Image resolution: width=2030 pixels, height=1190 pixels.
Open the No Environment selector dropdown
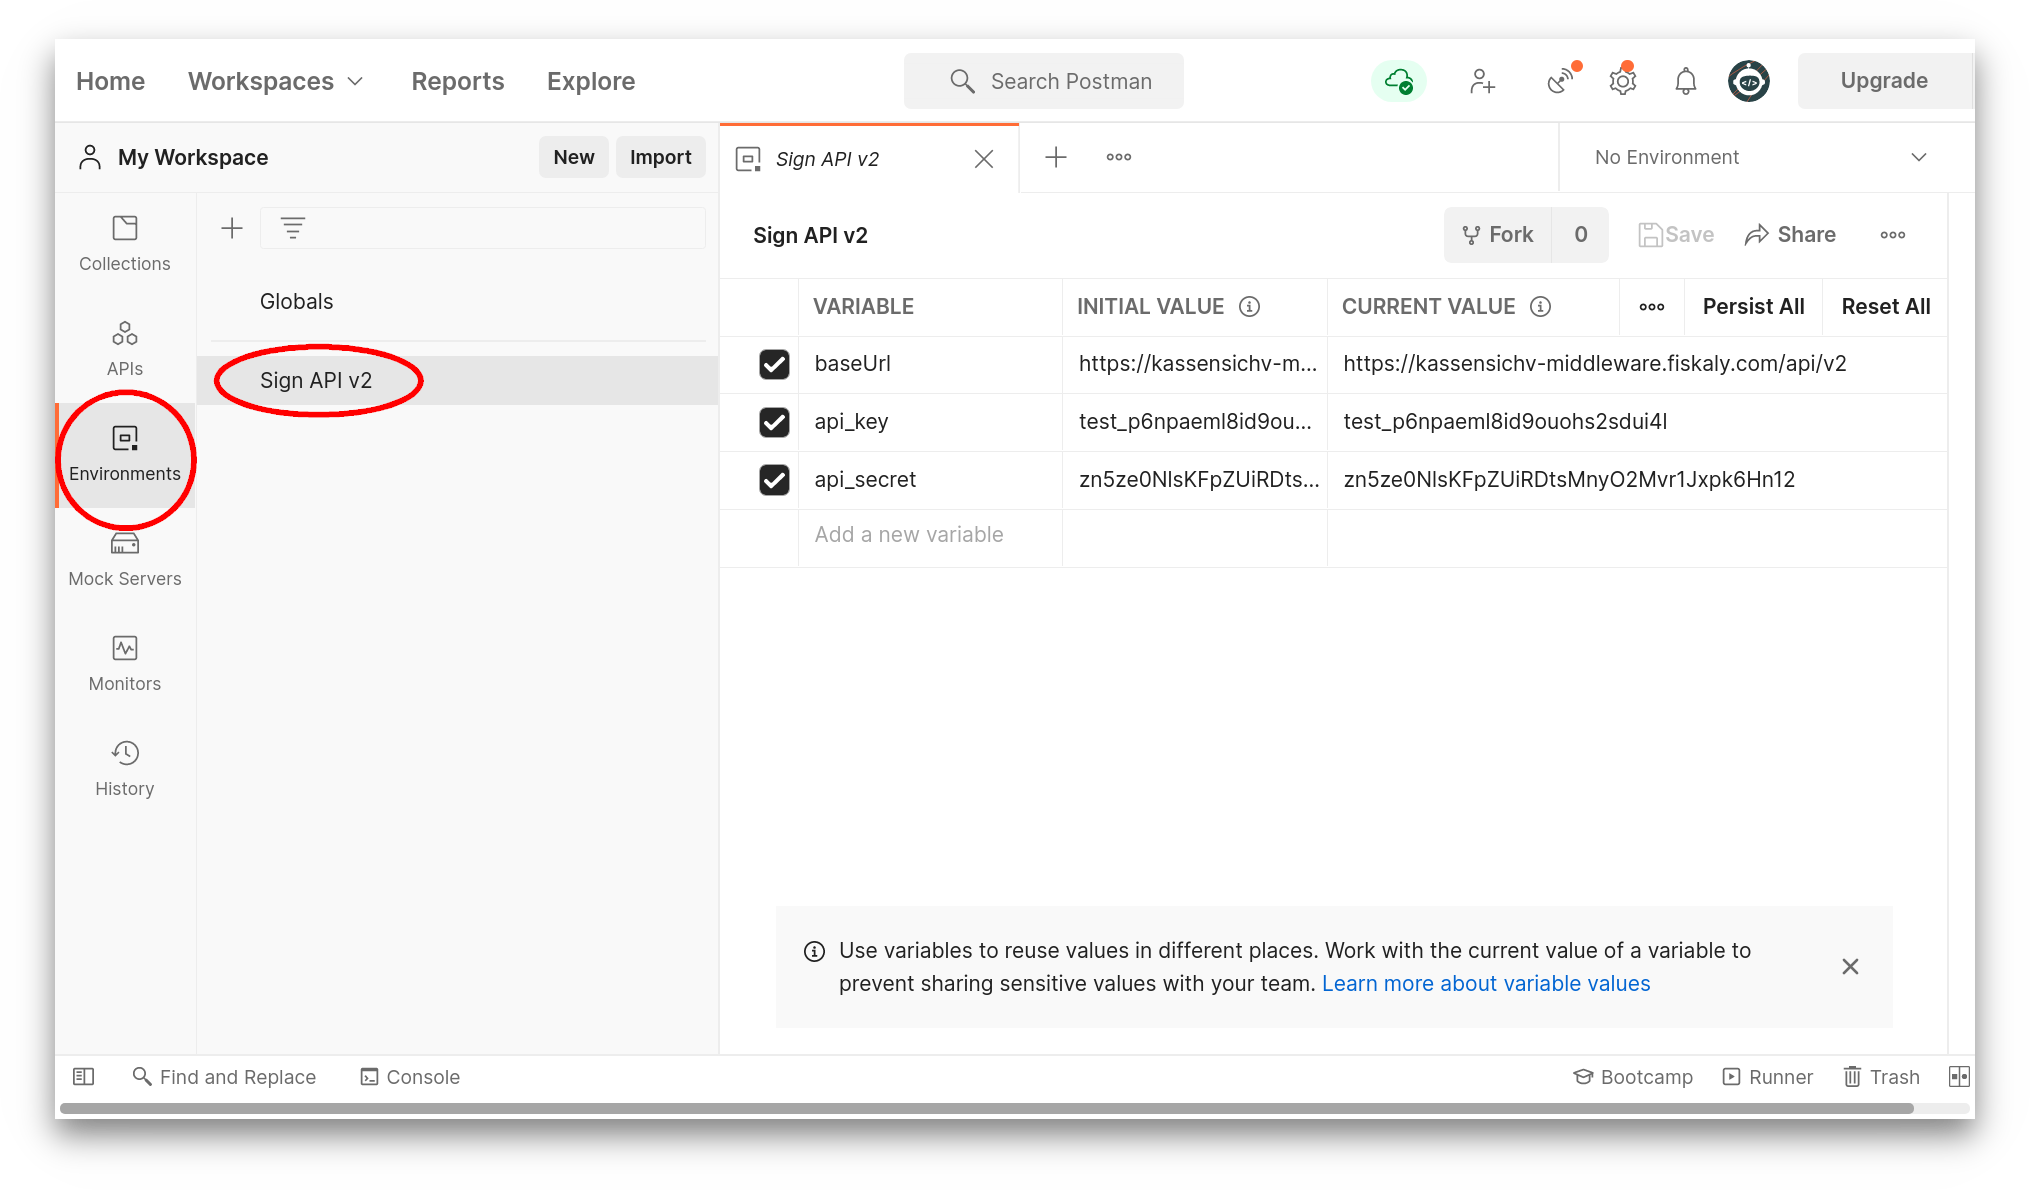pyautogui.click(x=1760, y=157)
